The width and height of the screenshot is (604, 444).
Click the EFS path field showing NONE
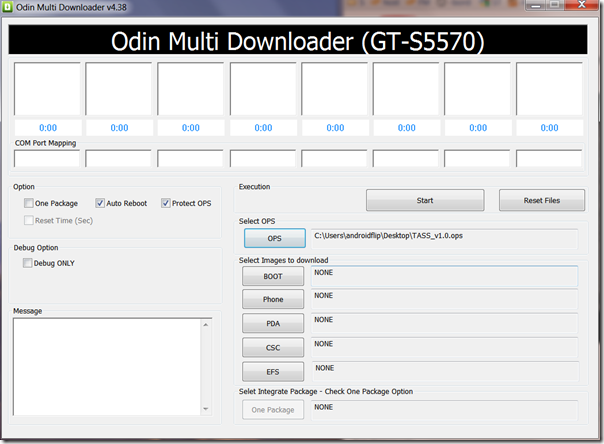pyautogui.click(x=445, y=372)
